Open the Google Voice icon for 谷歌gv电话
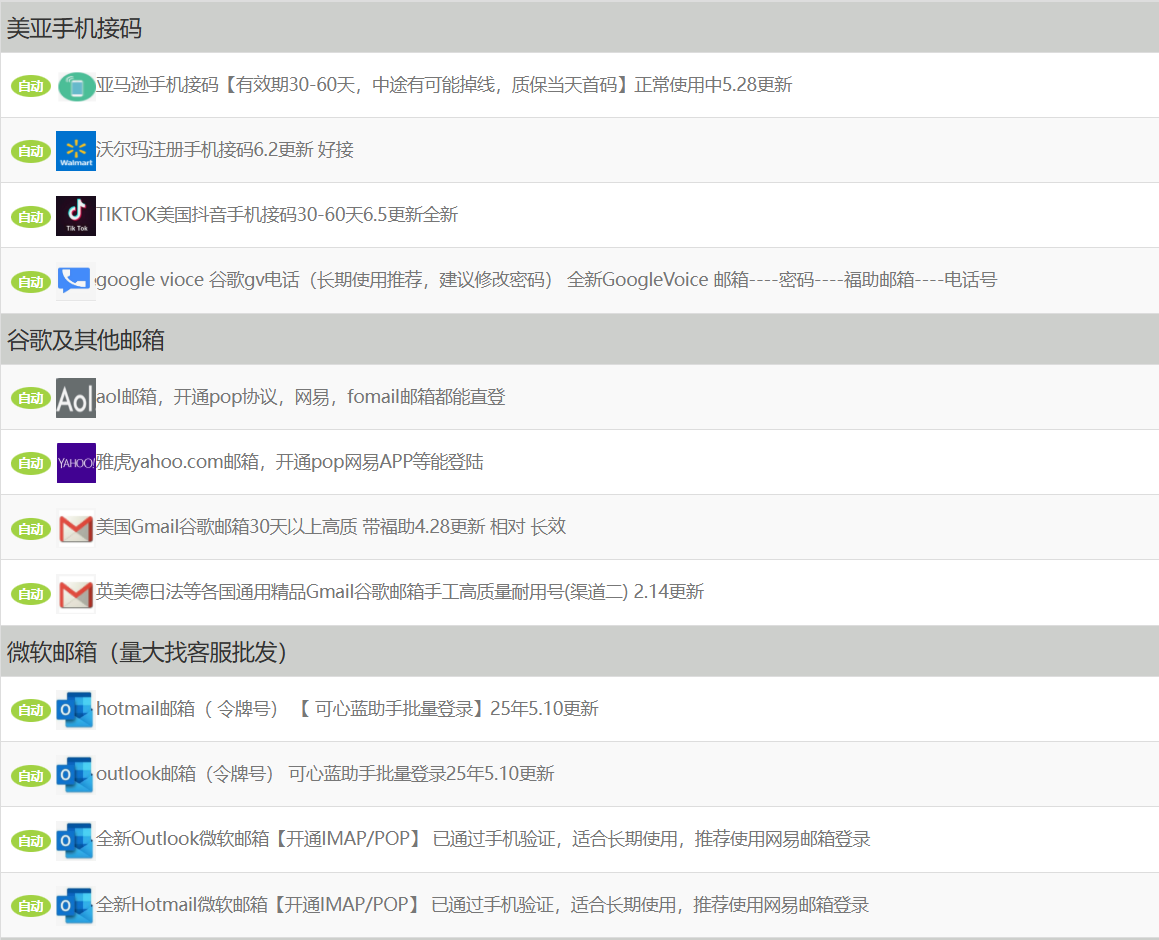This screenshot has height=940, width=1159. point(75,280)
